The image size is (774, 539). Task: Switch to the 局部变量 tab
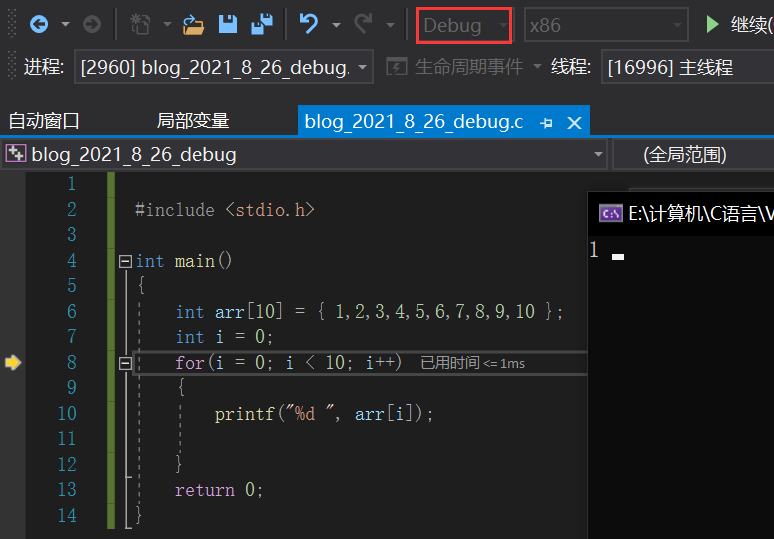[x=193, y=121]
